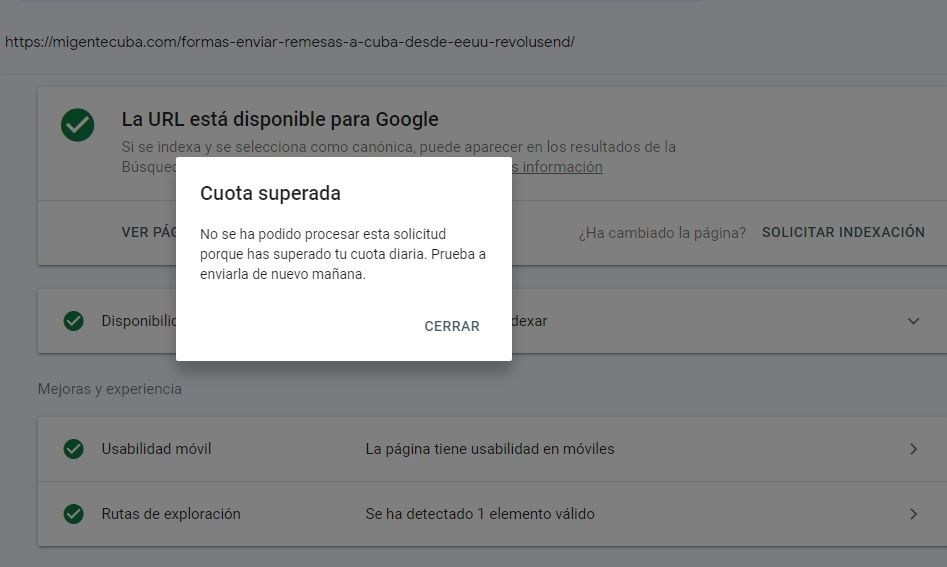Click green check icon beside URL disponible heading
947x567 pixels.
coord(77,125)
